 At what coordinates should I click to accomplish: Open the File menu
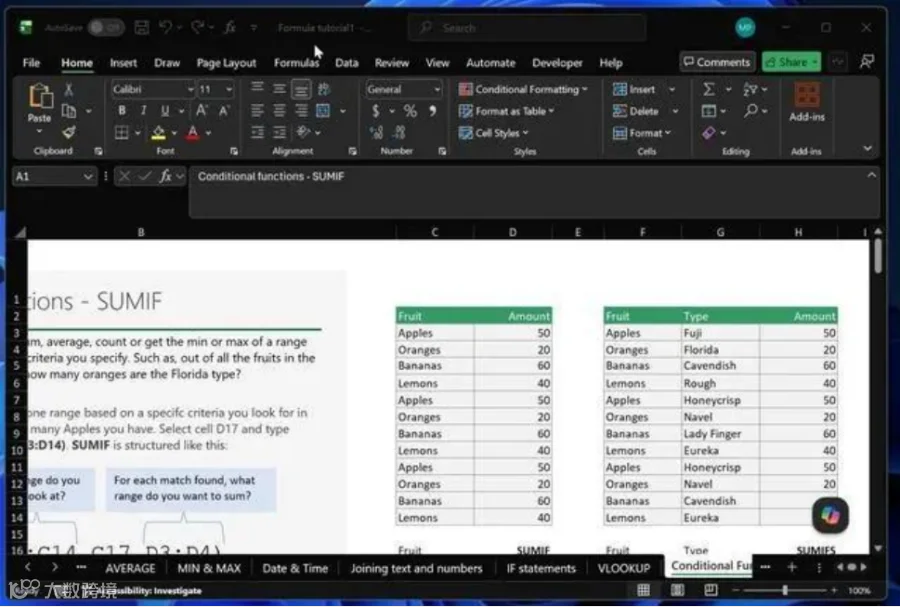pos(31,63)
